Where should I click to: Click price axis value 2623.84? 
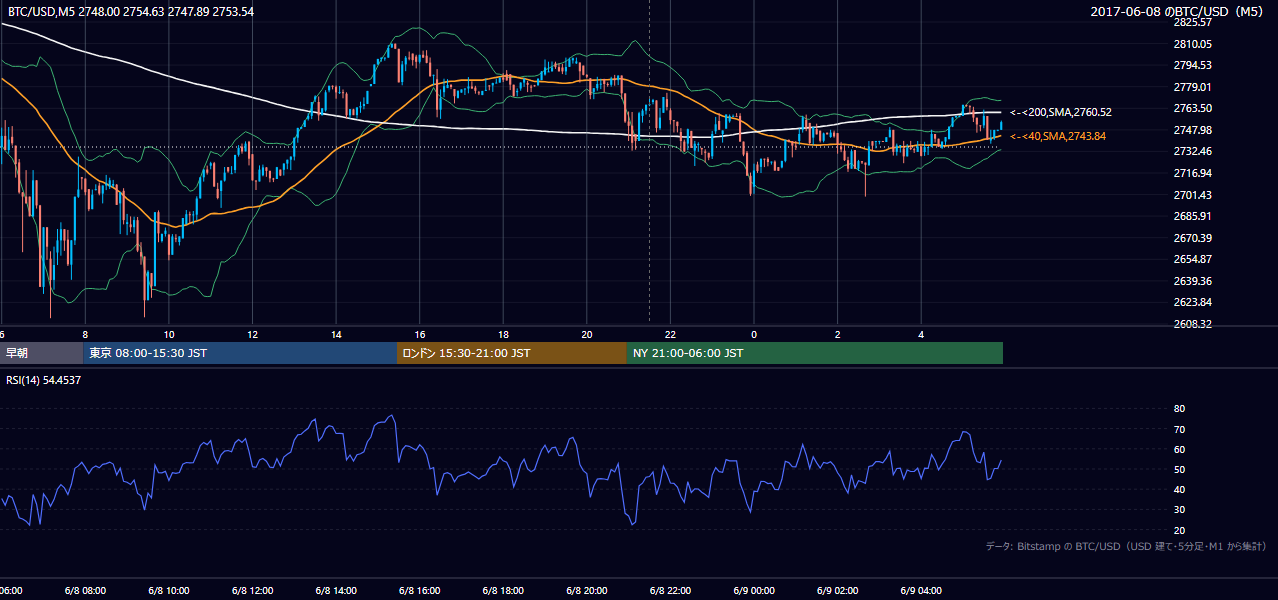point(1193,302)
